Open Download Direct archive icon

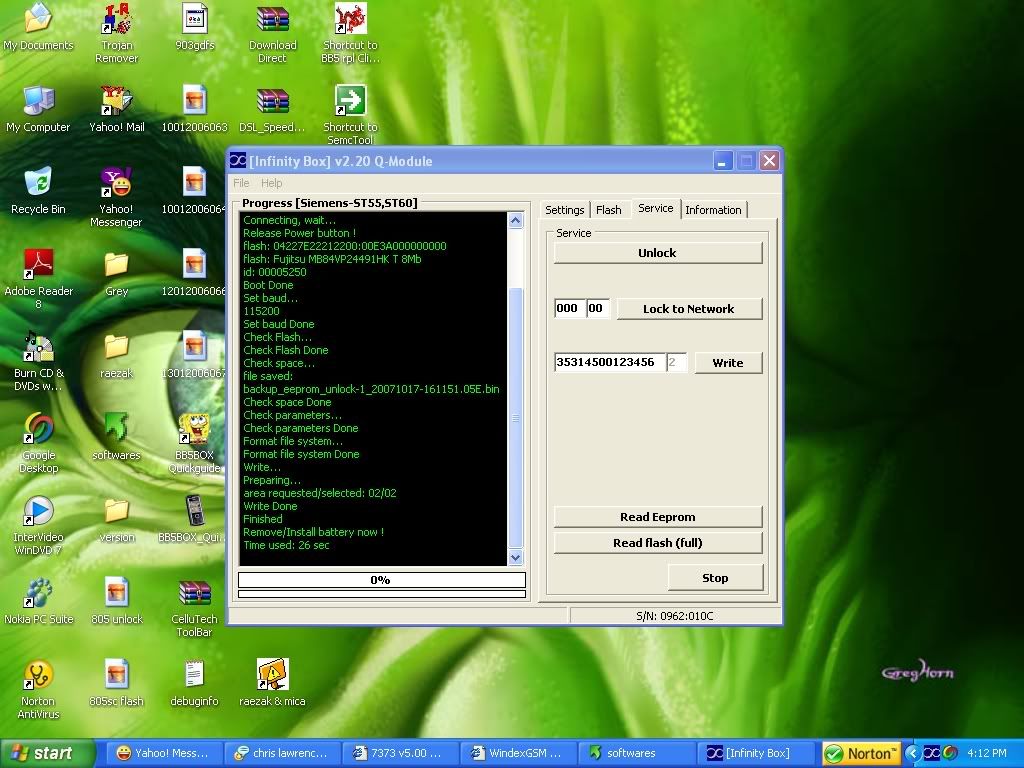pyautogui.click(x=272, y=31)
